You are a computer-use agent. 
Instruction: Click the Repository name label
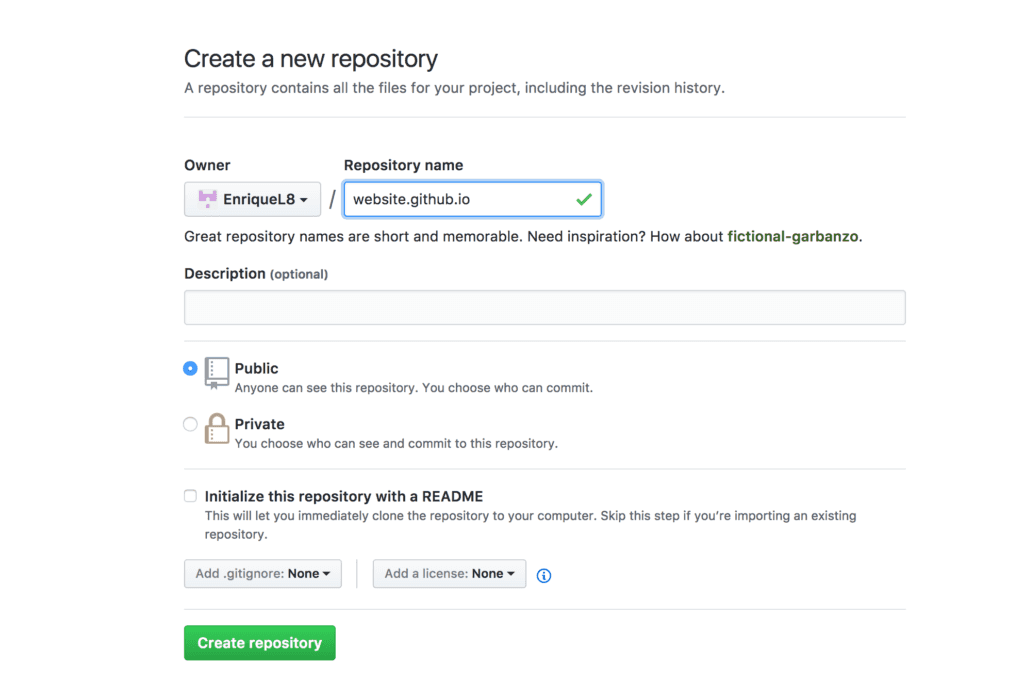tap(404, 165)
